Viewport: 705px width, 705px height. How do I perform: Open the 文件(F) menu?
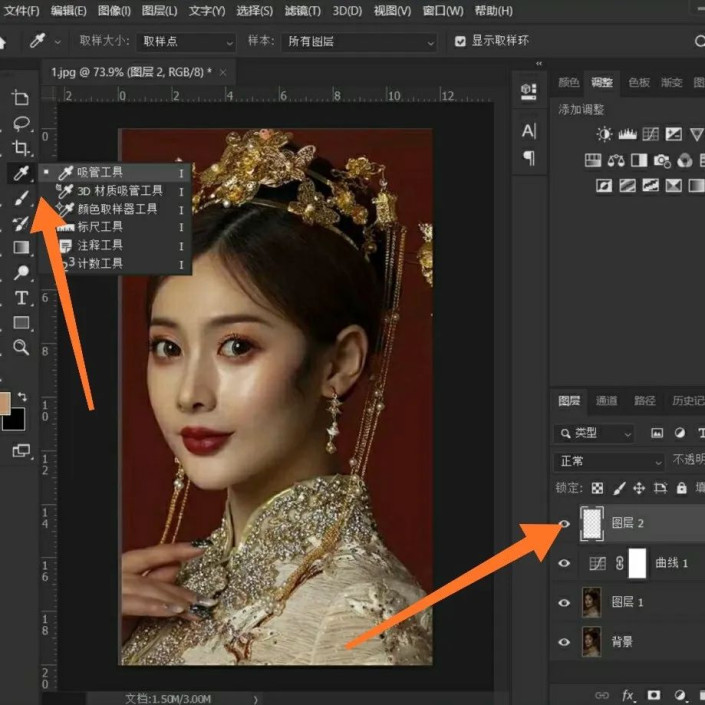tap(21, 10)
